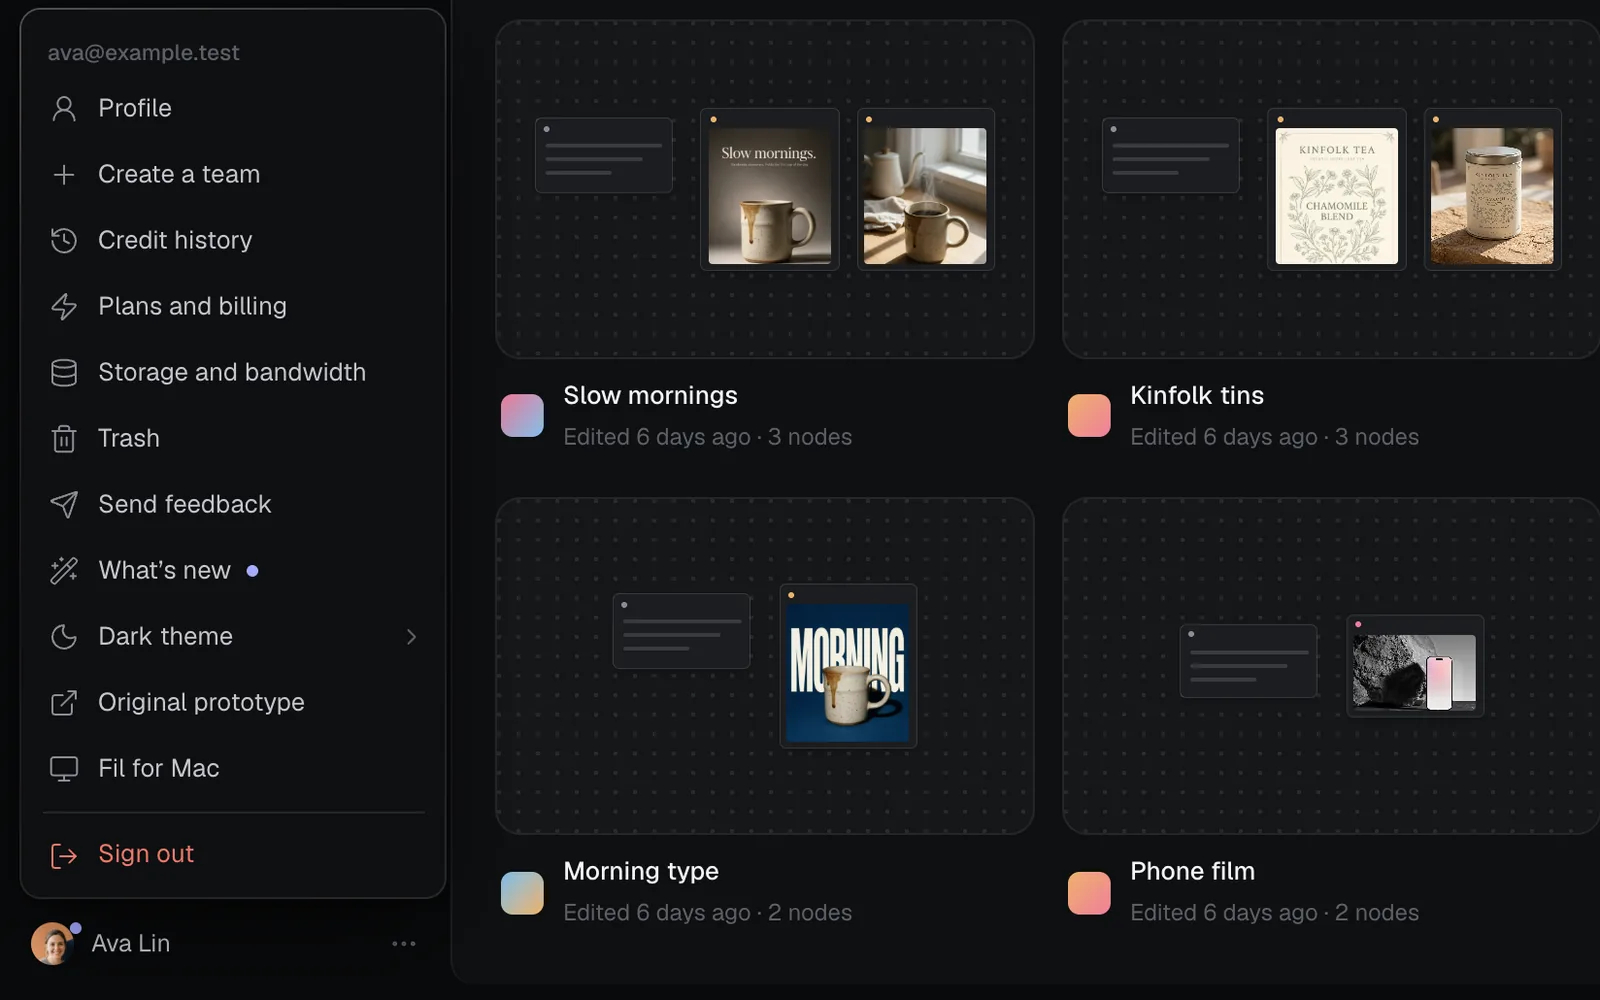Open the Morning type project title
The image size is (1600, 1000).
641,871
